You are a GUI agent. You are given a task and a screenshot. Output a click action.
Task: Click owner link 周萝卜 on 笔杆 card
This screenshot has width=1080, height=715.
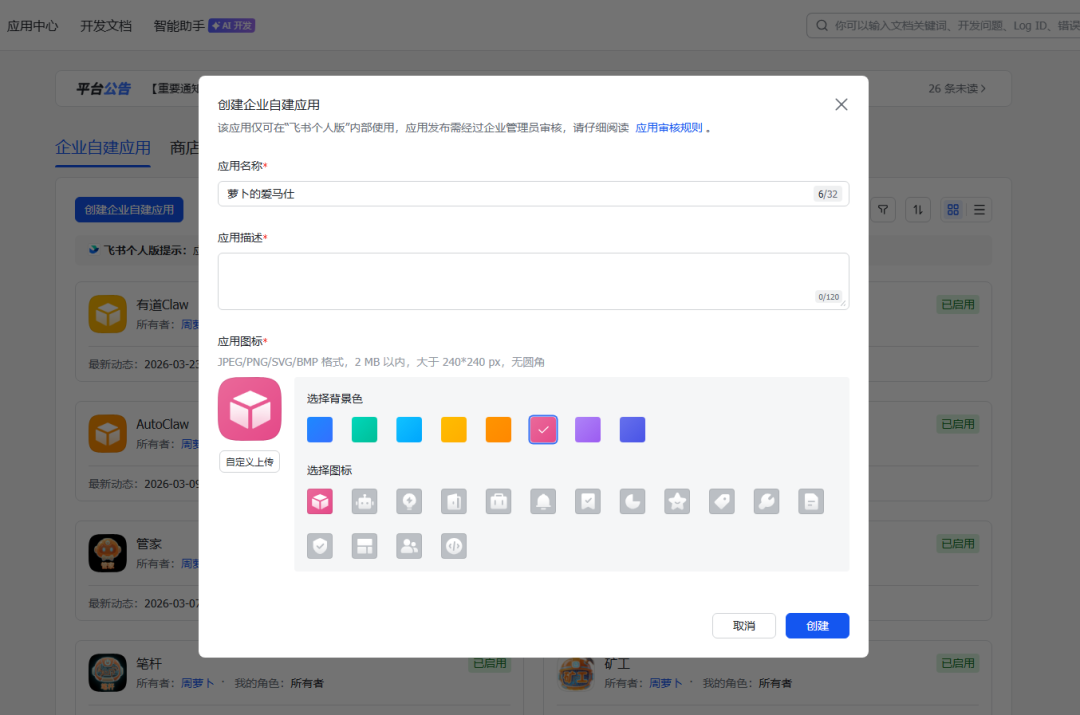198,683
